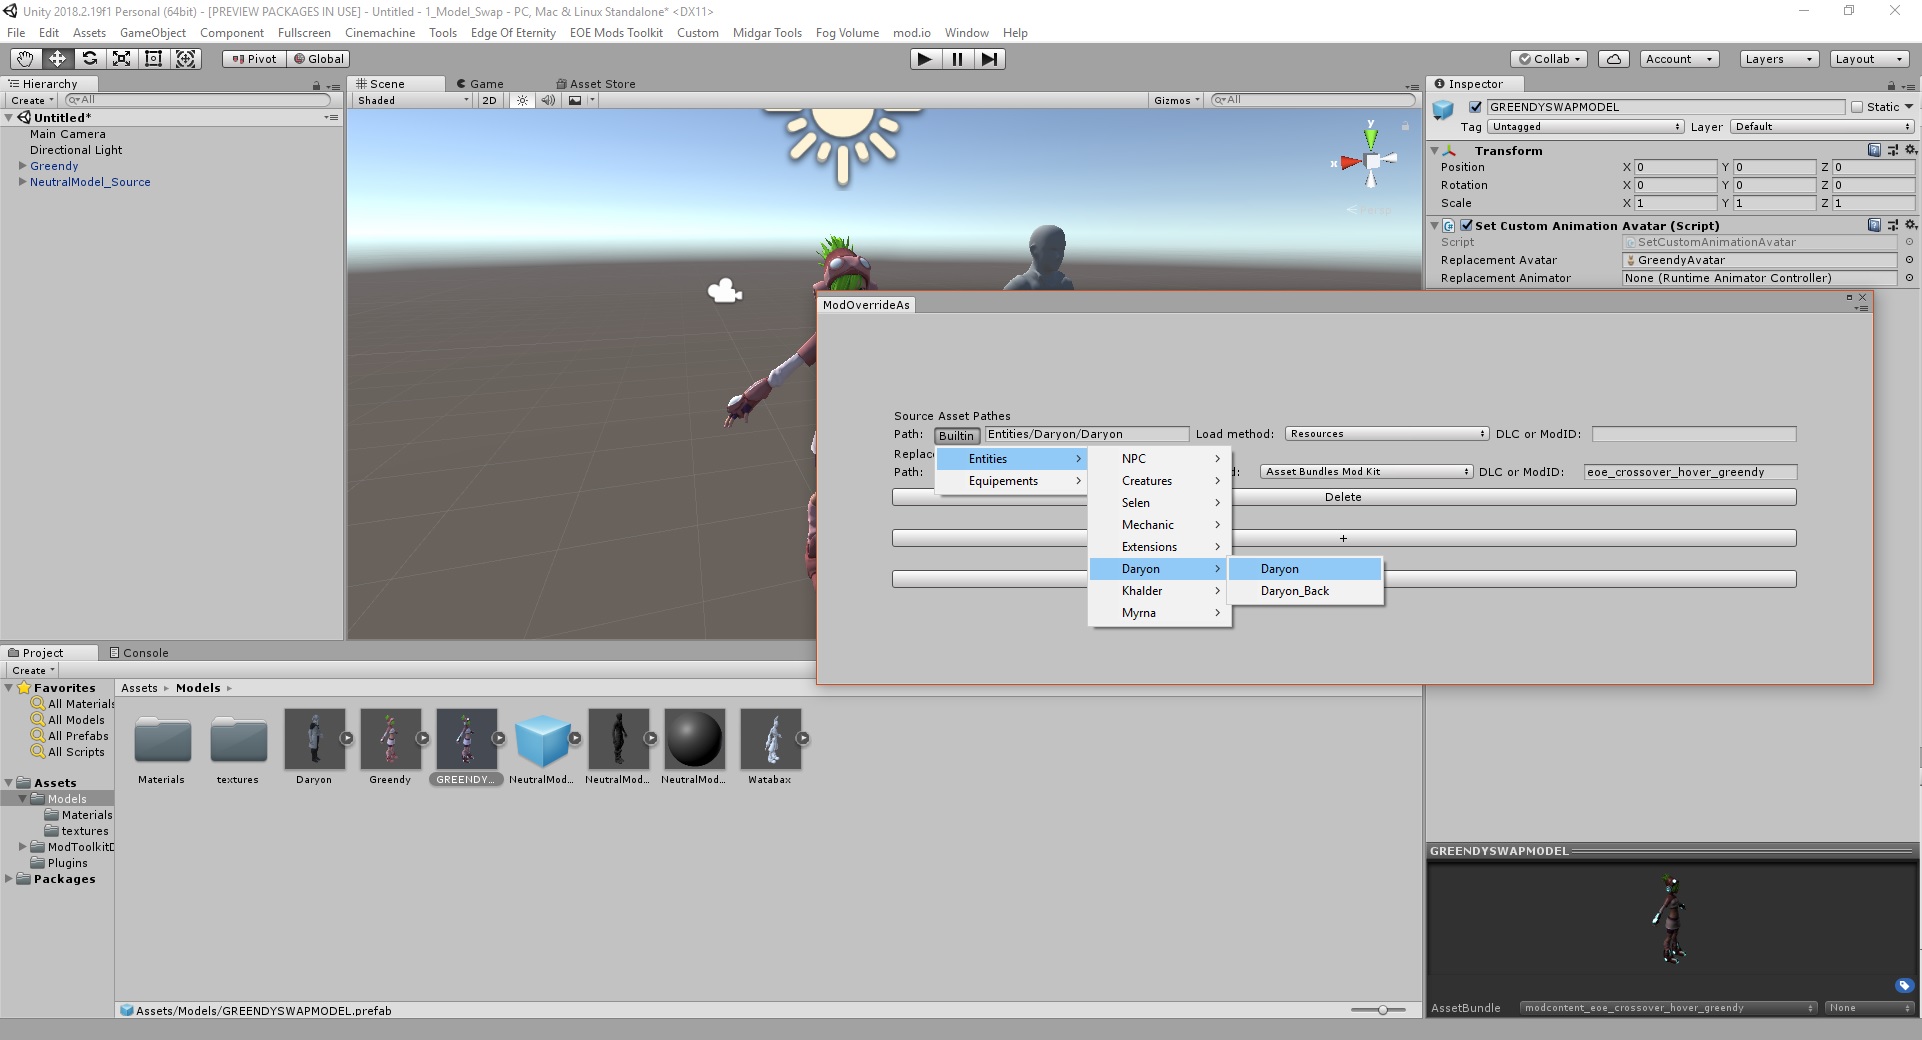
Task: Open the cloud services panel
Action: pyautogui.click(x=1613, y=59)
